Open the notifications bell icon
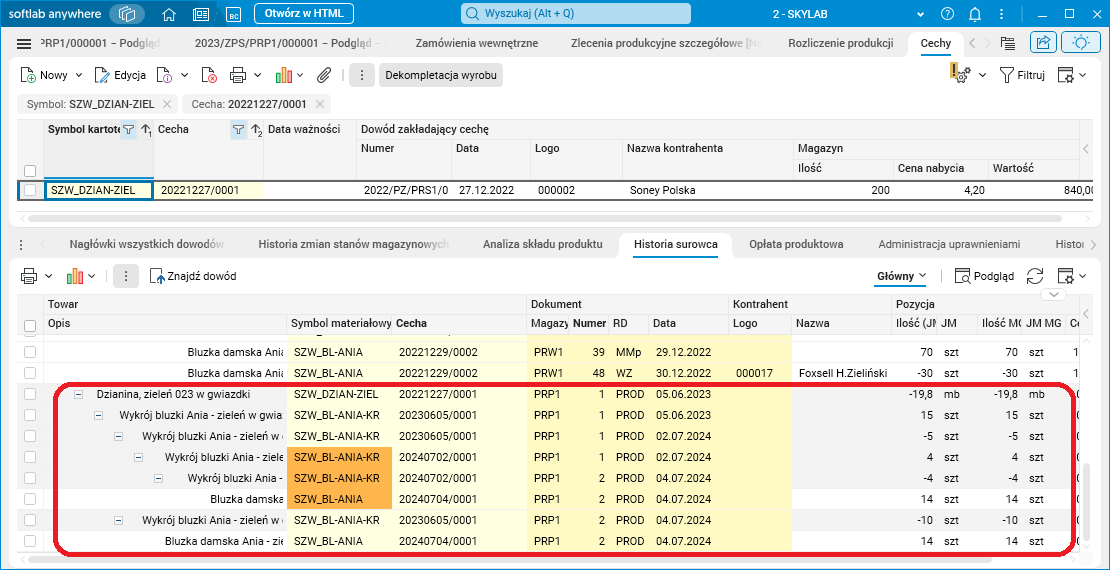The image size is (1110, 570). pos(974,15)
